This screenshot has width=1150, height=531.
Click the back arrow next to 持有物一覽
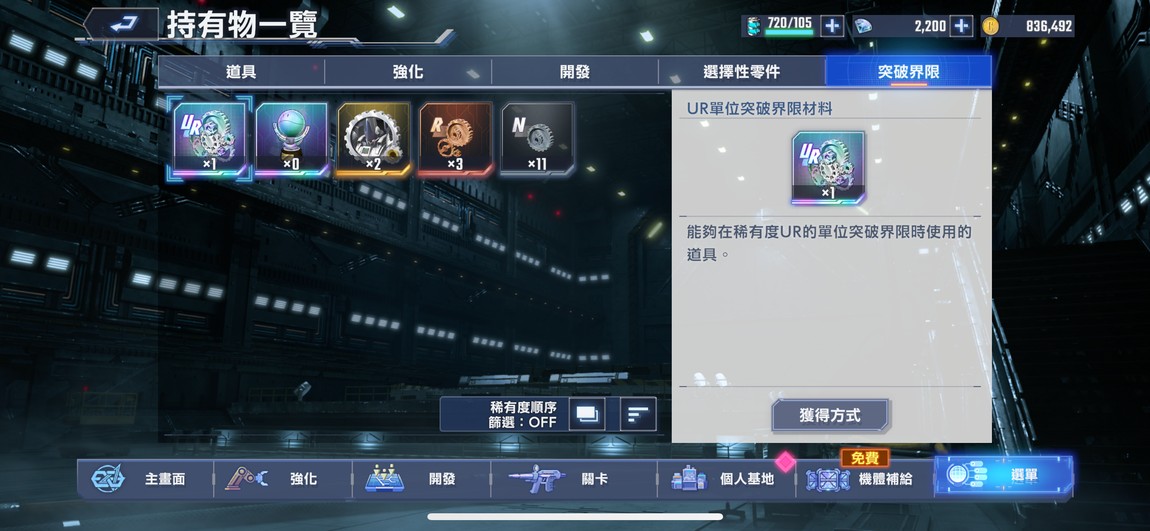click(x=121, y=25)
